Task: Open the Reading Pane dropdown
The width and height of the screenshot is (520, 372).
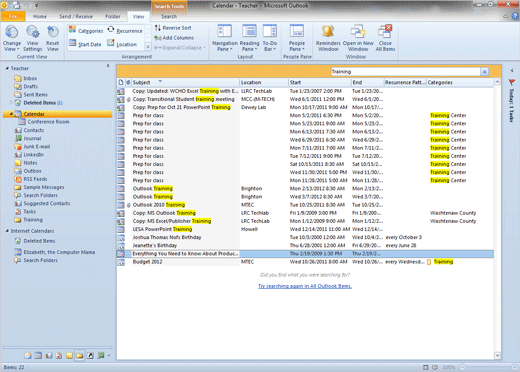Action: 249,39
